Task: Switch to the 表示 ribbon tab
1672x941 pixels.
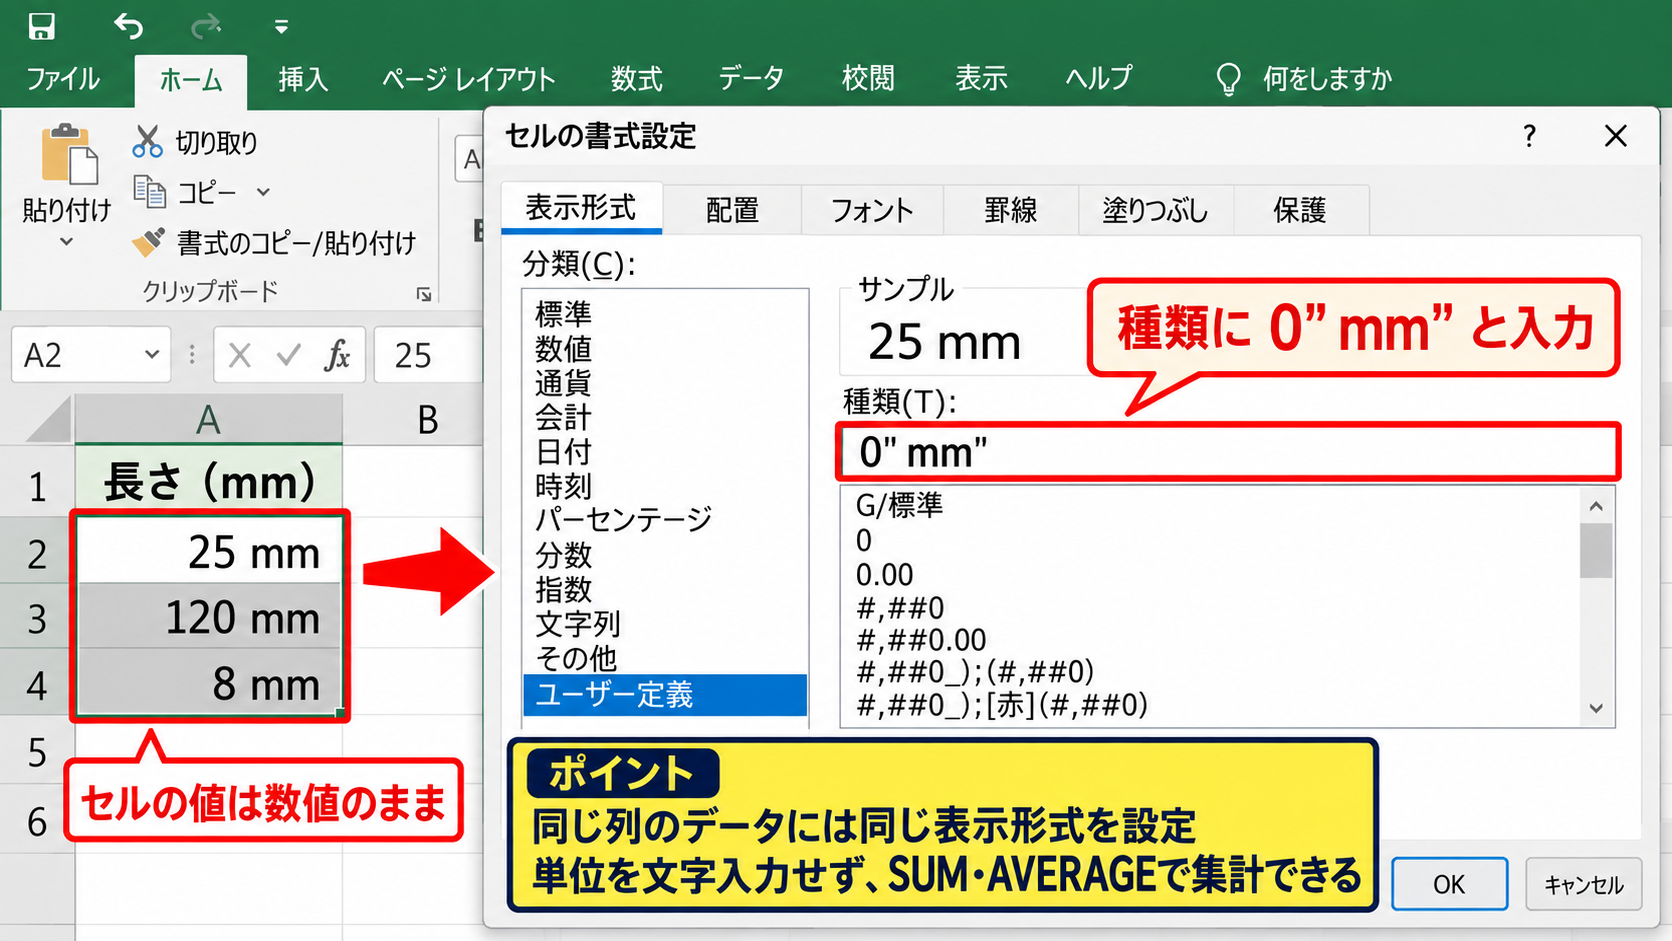Action: [x=981, y=79]
